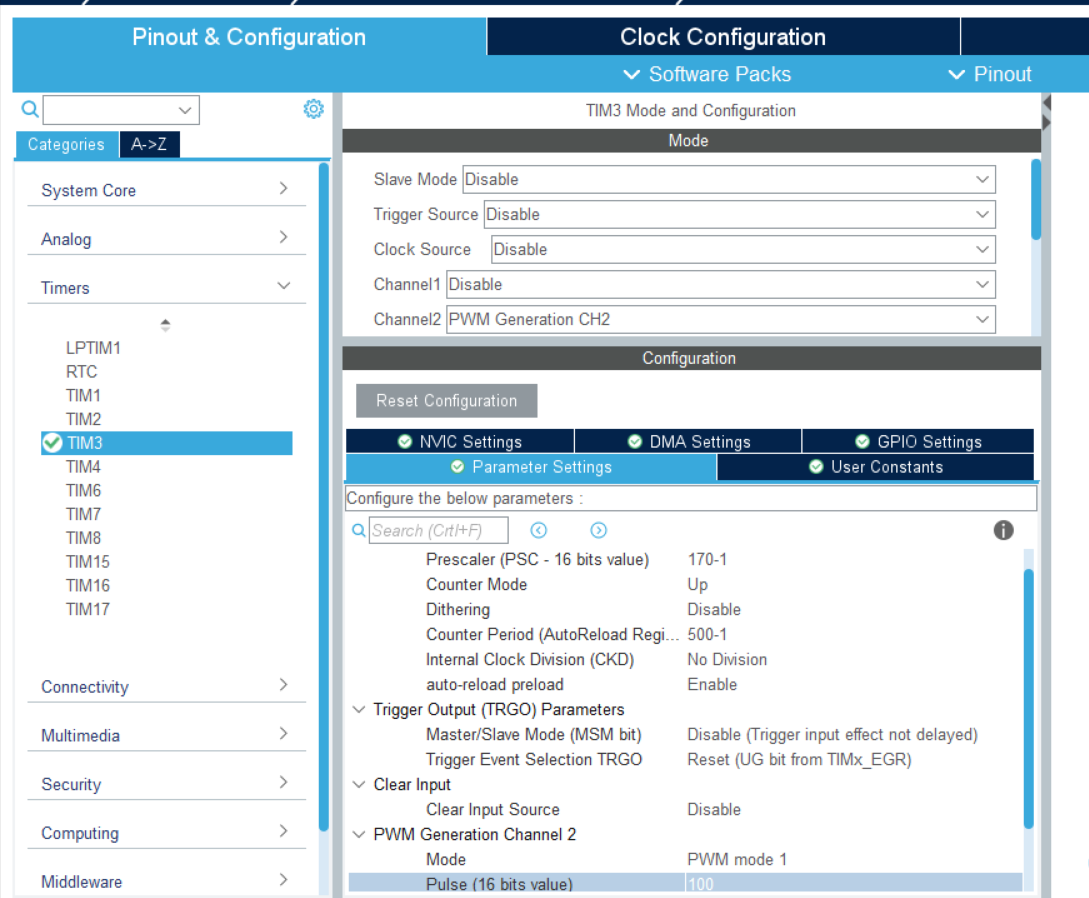Click the Counter Mode value Up
1089x898 pixels.
click(x=697, y=584)
